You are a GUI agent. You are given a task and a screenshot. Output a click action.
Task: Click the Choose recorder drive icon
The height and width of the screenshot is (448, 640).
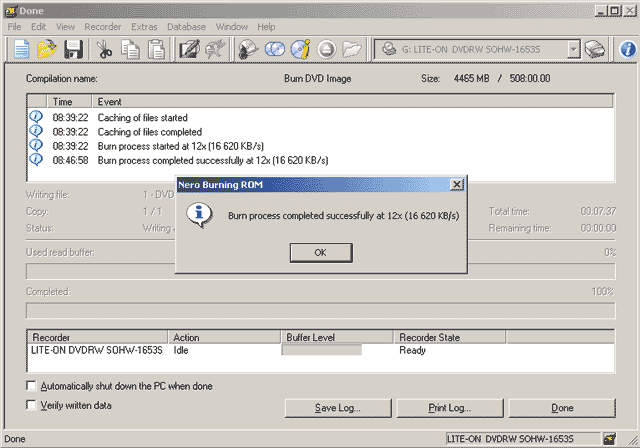595,49
